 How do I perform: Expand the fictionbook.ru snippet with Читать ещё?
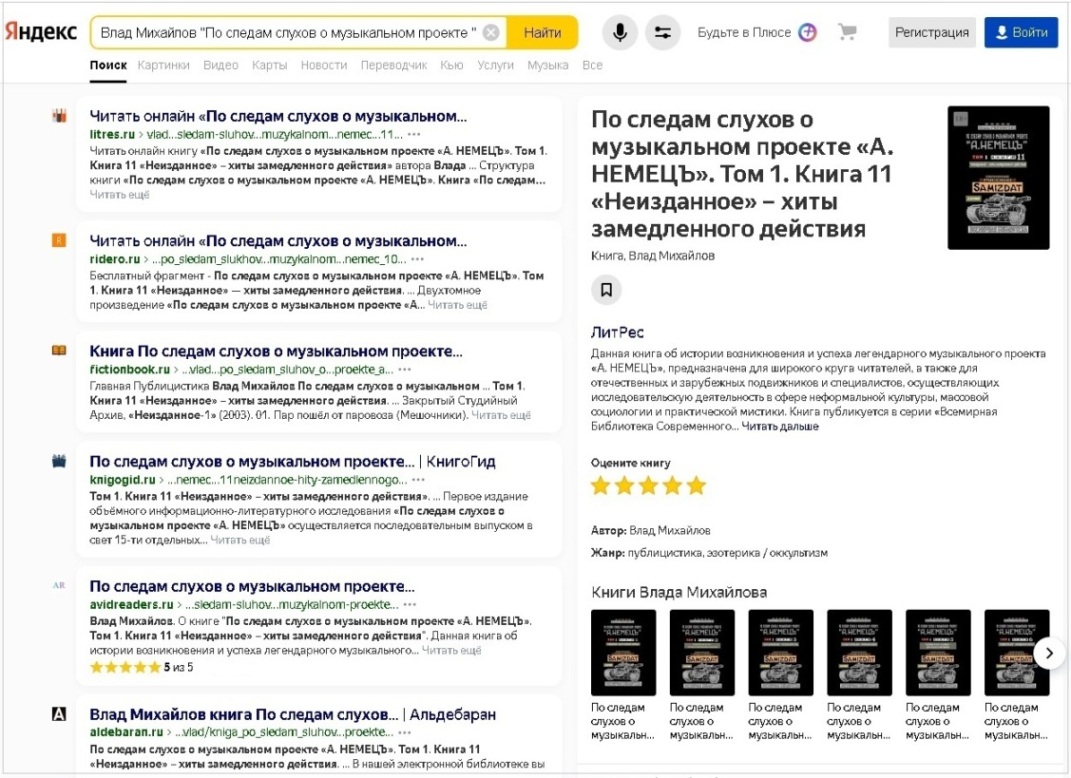(x=501, y=415)
